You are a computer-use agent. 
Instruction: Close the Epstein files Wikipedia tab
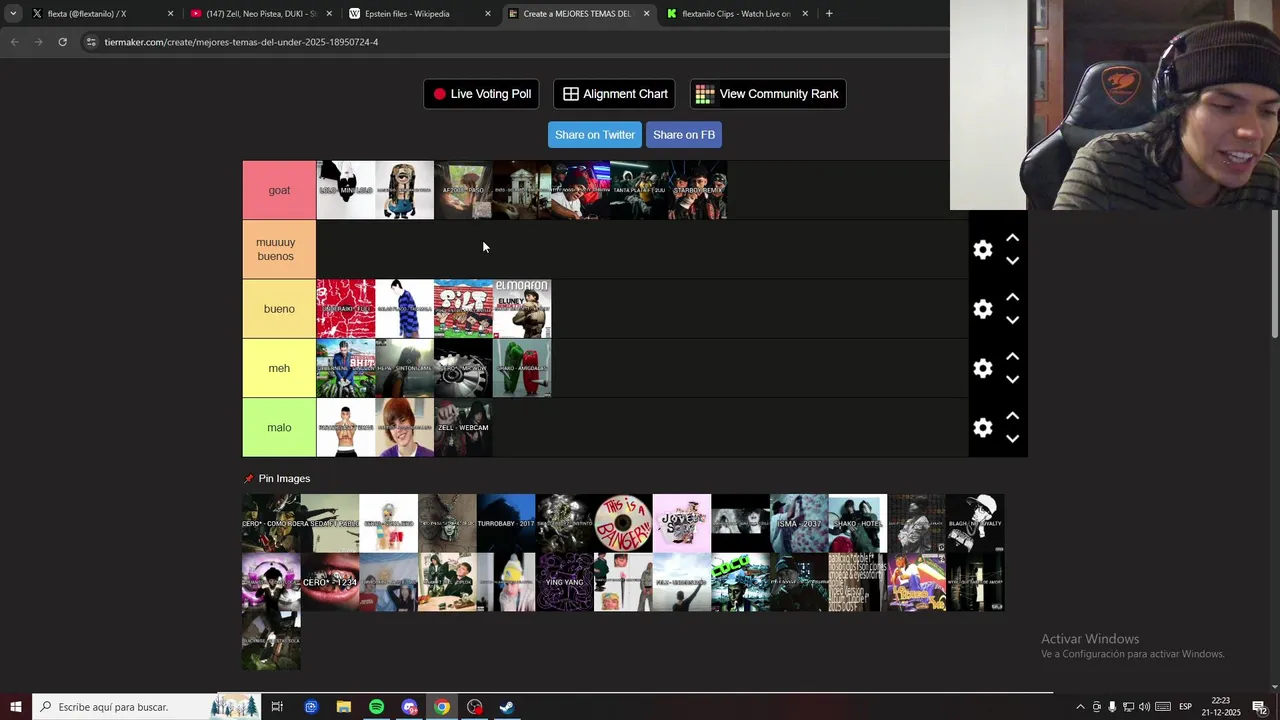488,14
